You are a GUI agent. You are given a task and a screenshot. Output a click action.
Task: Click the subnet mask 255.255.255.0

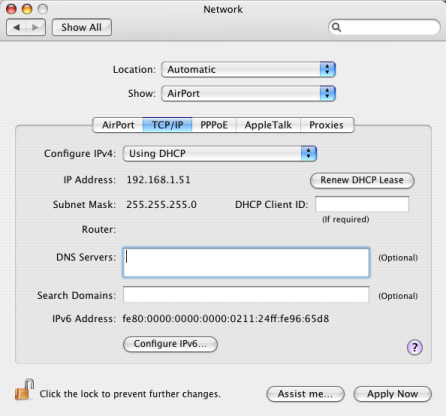coord(161,204)
